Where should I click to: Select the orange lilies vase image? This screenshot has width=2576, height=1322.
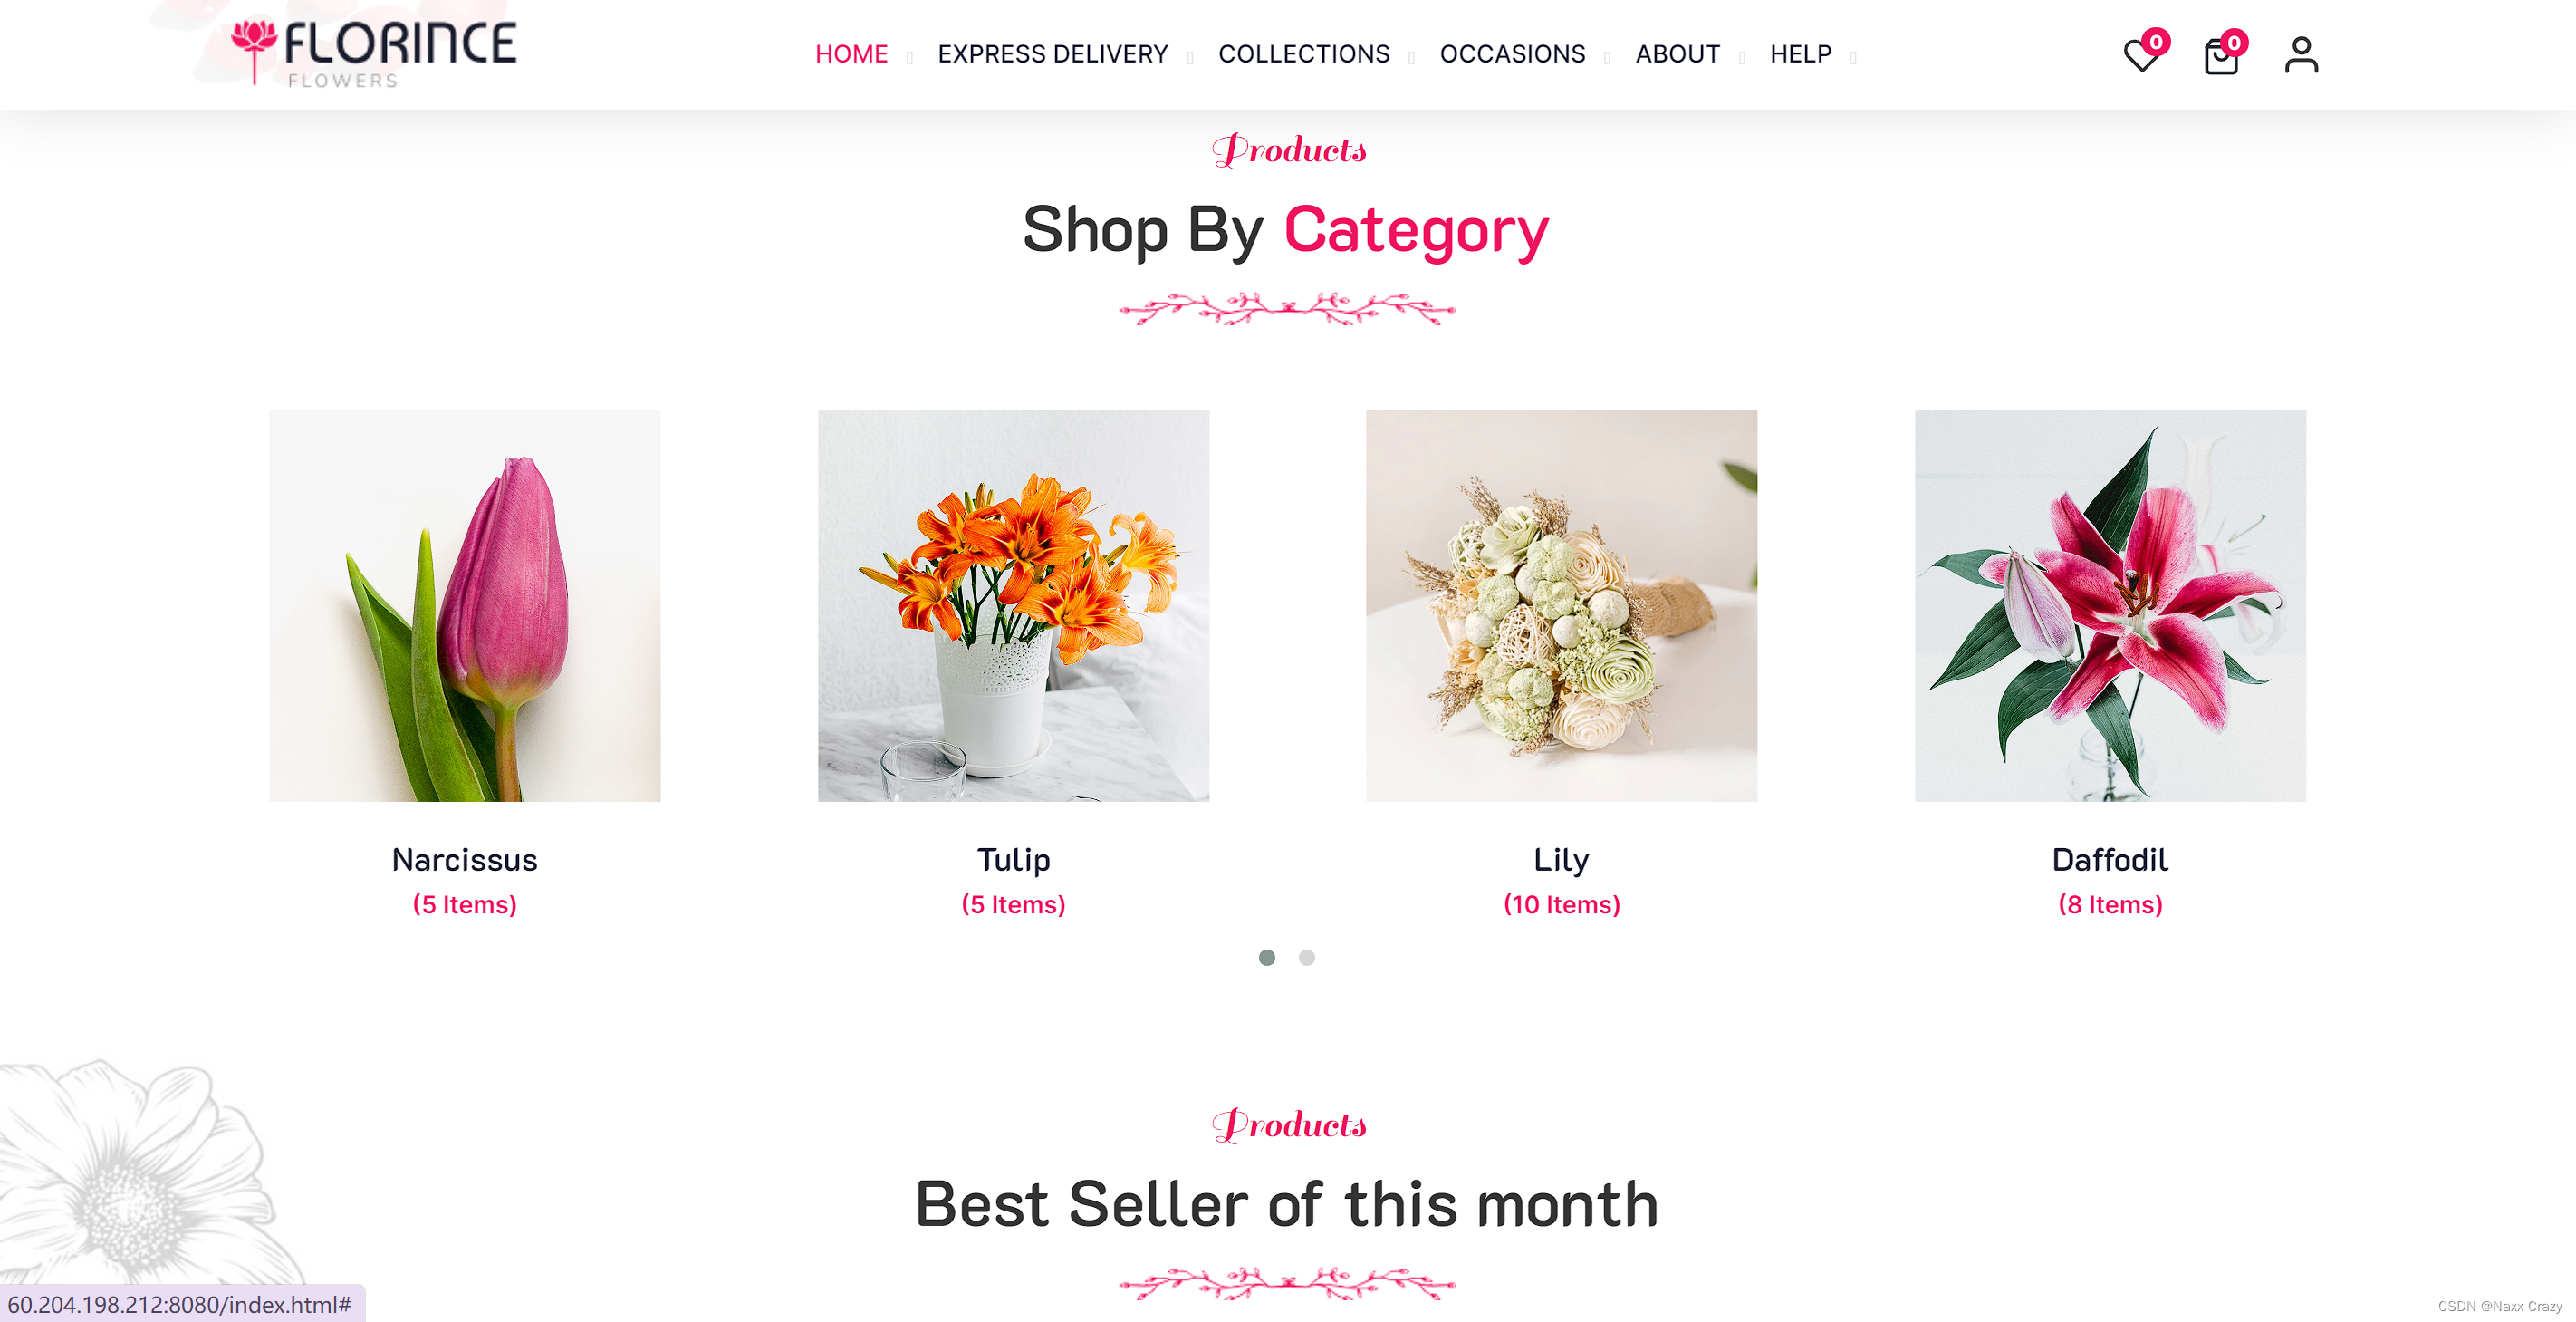pos(1013,605)
